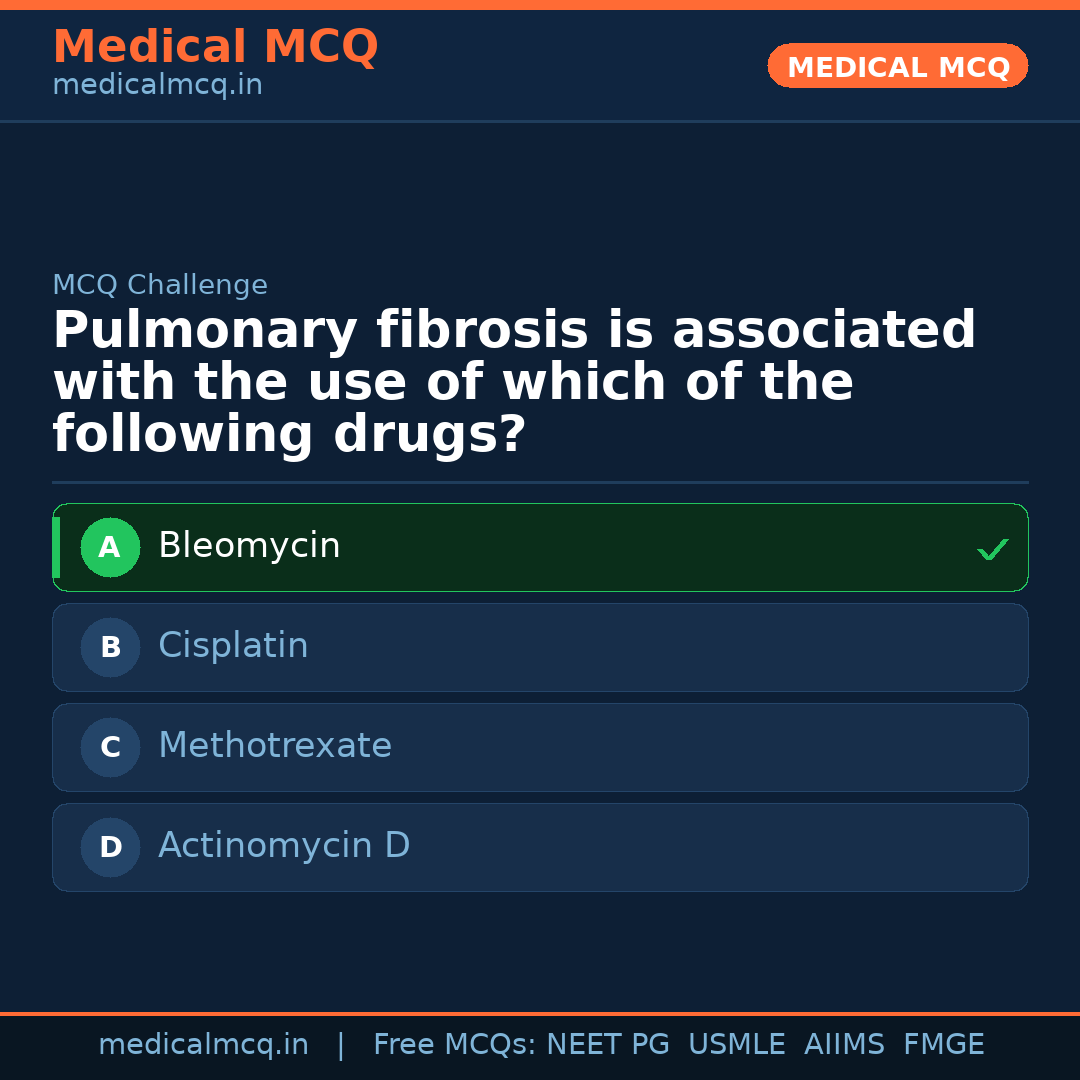
Task: Click the green checkmark on Bleomycin
Action: coord(992,548)
